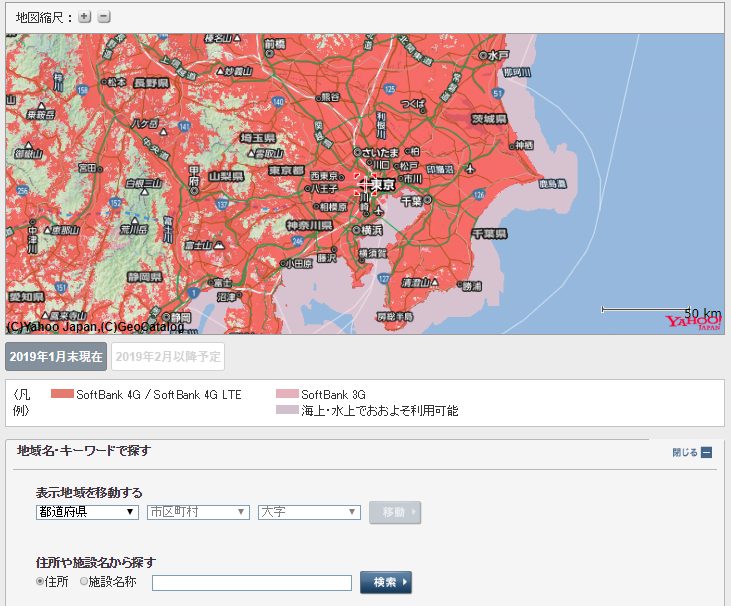This screenshot has width=731, height=606.
Task: Click the 閉じる link
Action: [684, 452]
